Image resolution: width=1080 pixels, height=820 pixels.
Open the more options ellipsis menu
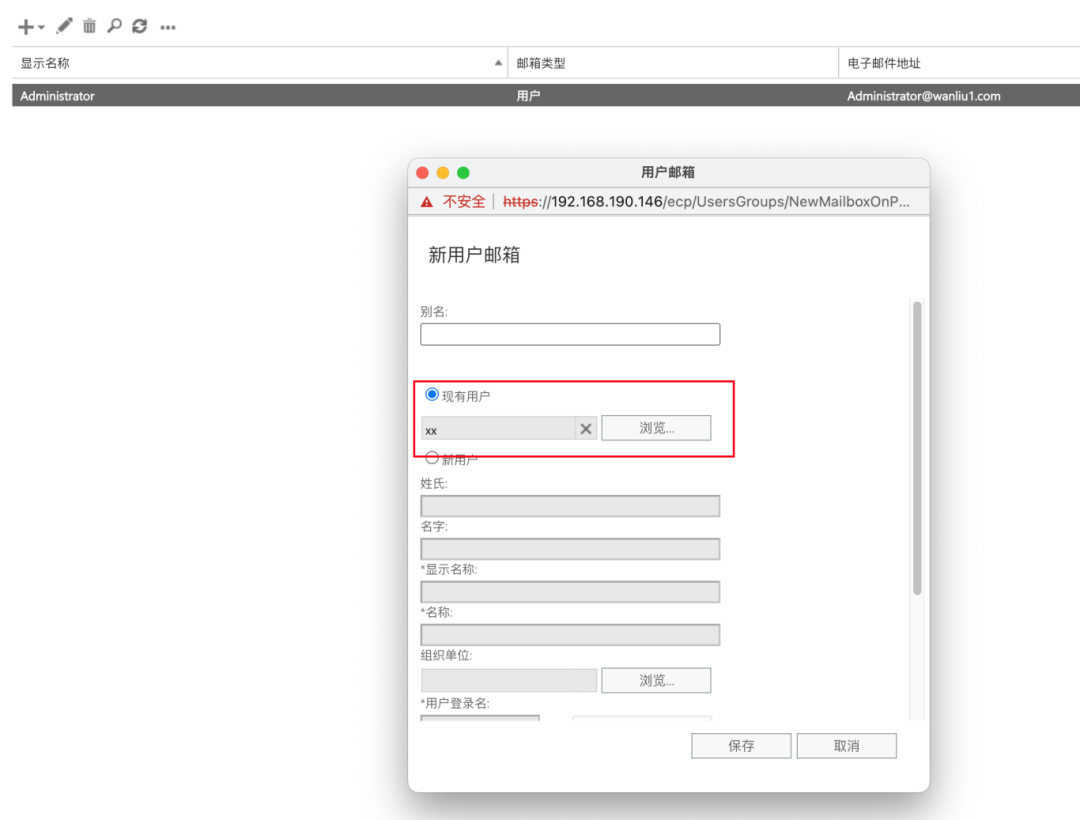pos(168,28)
